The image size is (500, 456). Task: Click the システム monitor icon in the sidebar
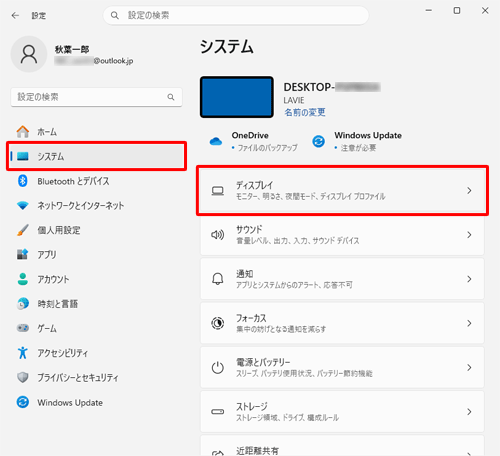(23, 156)
